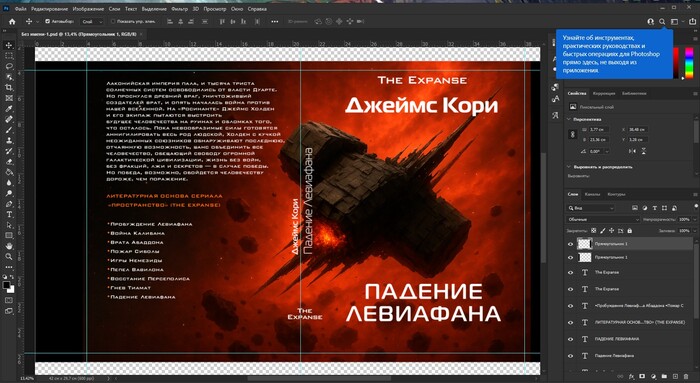This screenshot has height=383, width=700.
Task: Open the Фильтр menu
Action: [179, 8]
